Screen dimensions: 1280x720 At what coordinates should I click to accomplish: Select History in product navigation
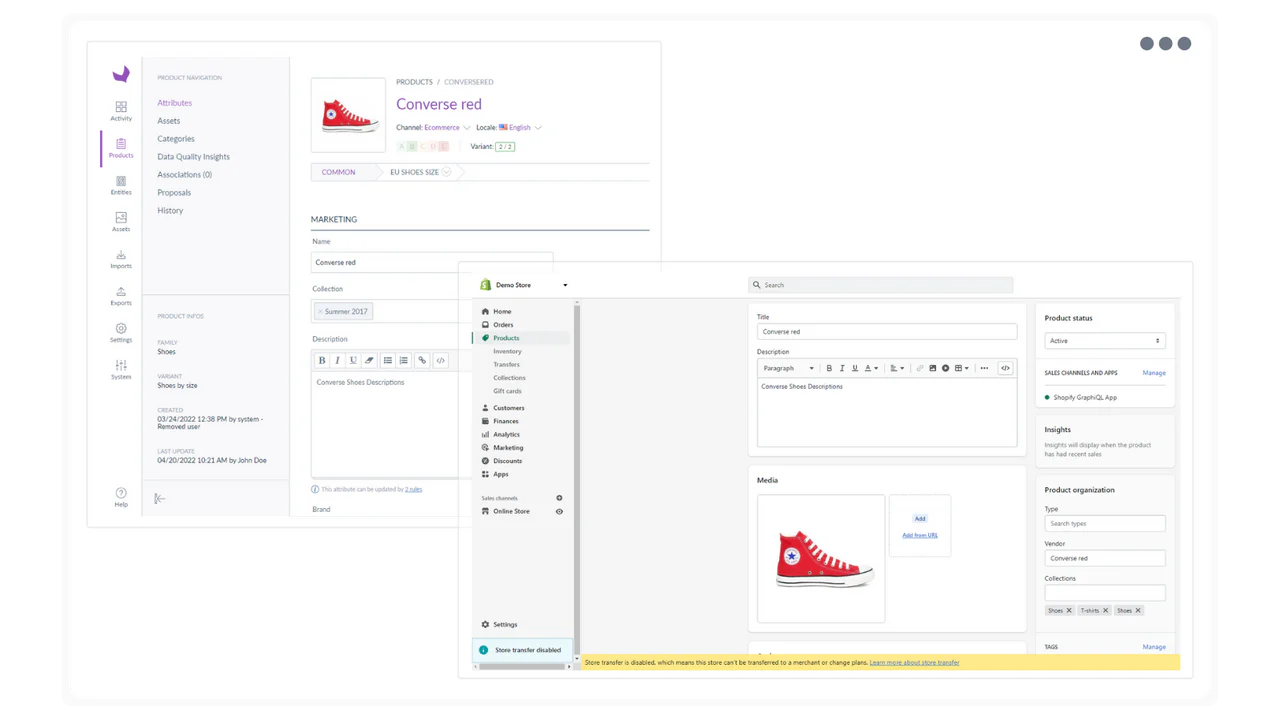170,211
